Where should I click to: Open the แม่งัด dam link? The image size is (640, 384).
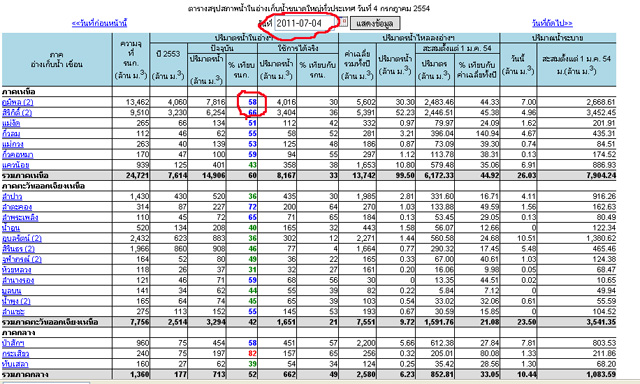tap(11, 123)
